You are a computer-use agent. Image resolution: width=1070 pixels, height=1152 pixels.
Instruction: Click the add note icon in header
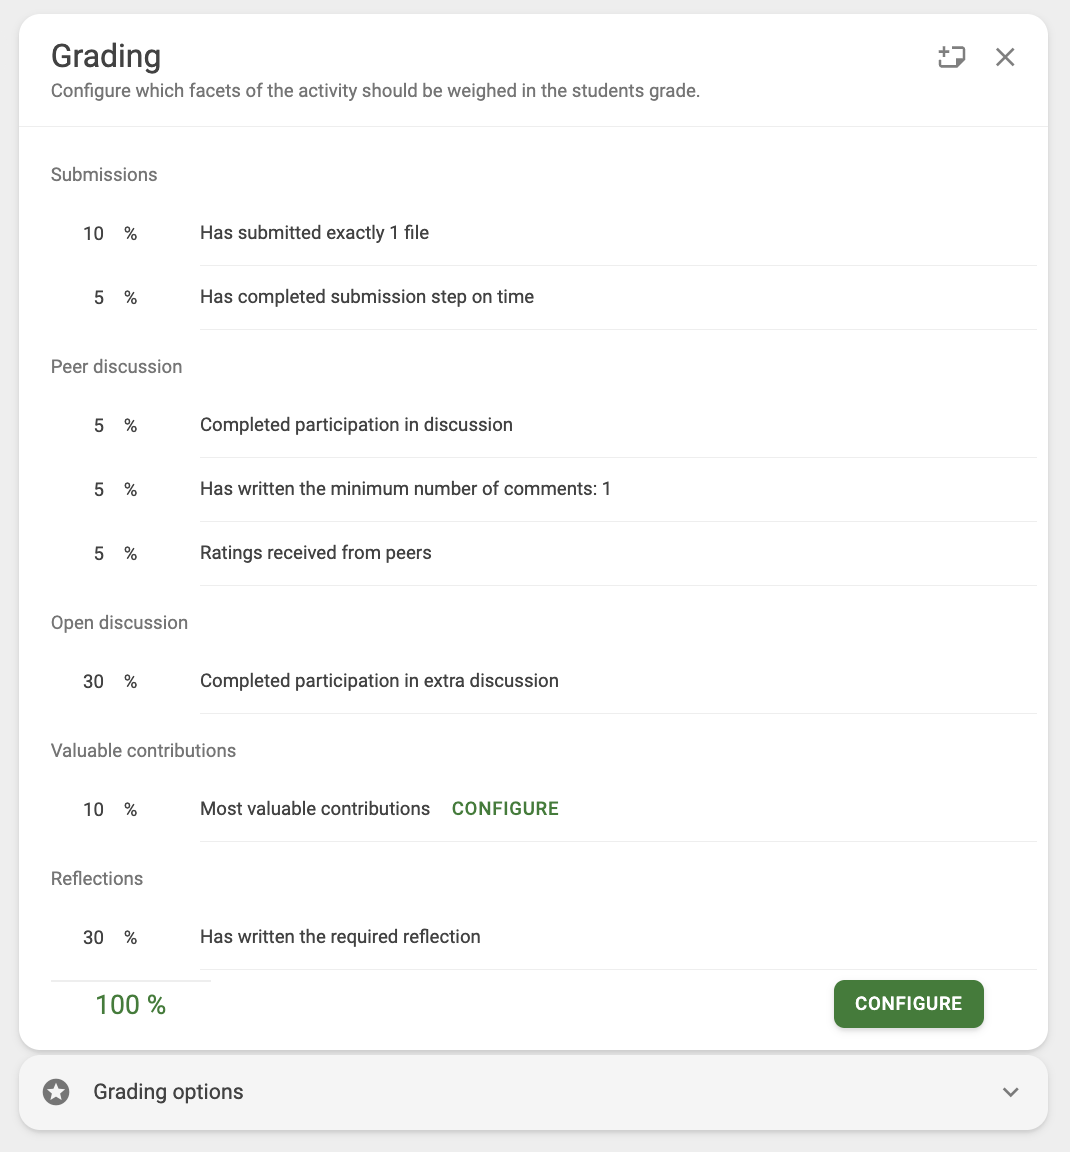[952, 57]
